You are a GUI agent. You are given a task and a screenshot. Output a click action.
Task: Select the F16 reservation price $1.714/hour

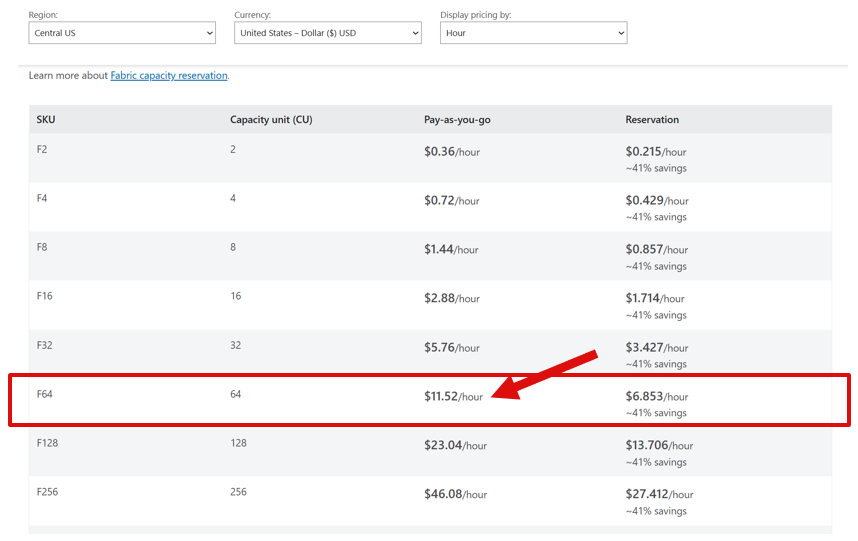tap(654, 298)
